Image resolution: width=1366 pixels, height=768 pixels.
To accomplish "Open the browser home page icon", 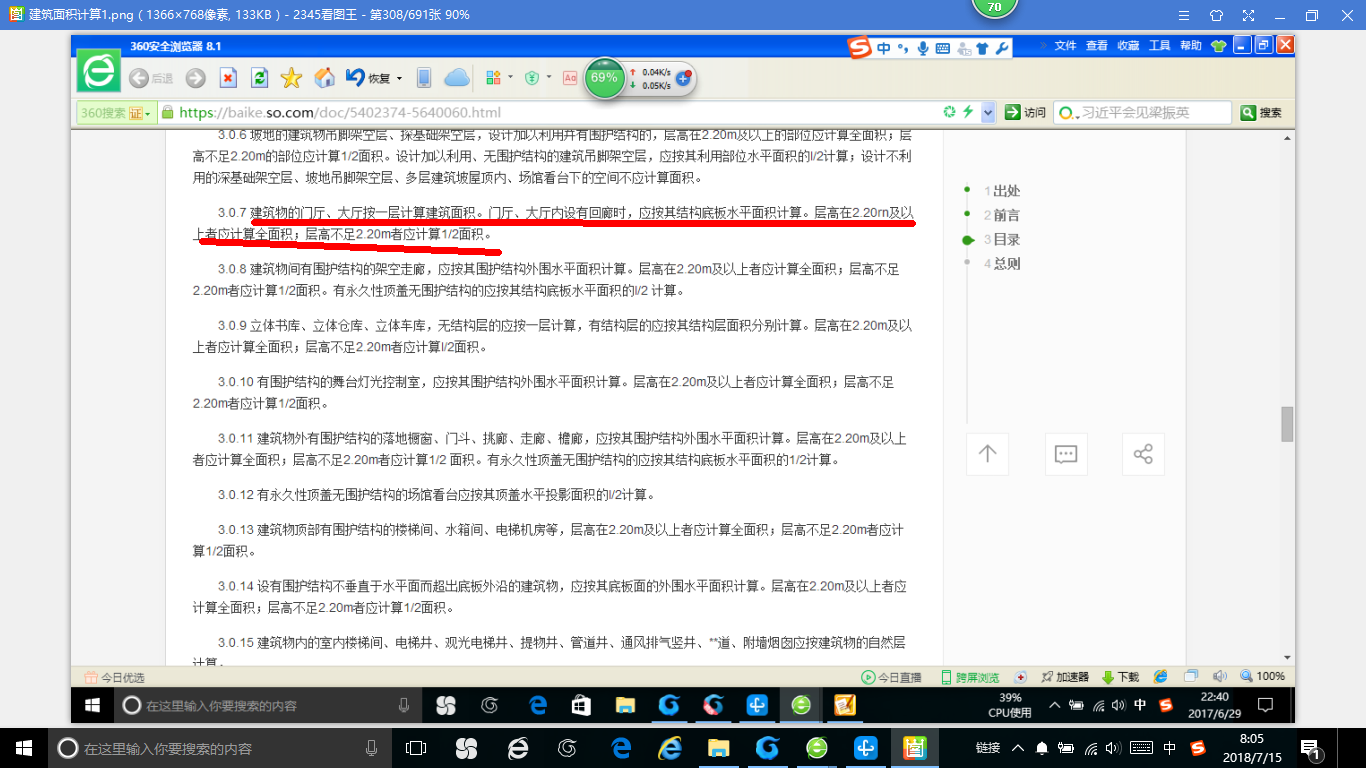I will (324, 78).
